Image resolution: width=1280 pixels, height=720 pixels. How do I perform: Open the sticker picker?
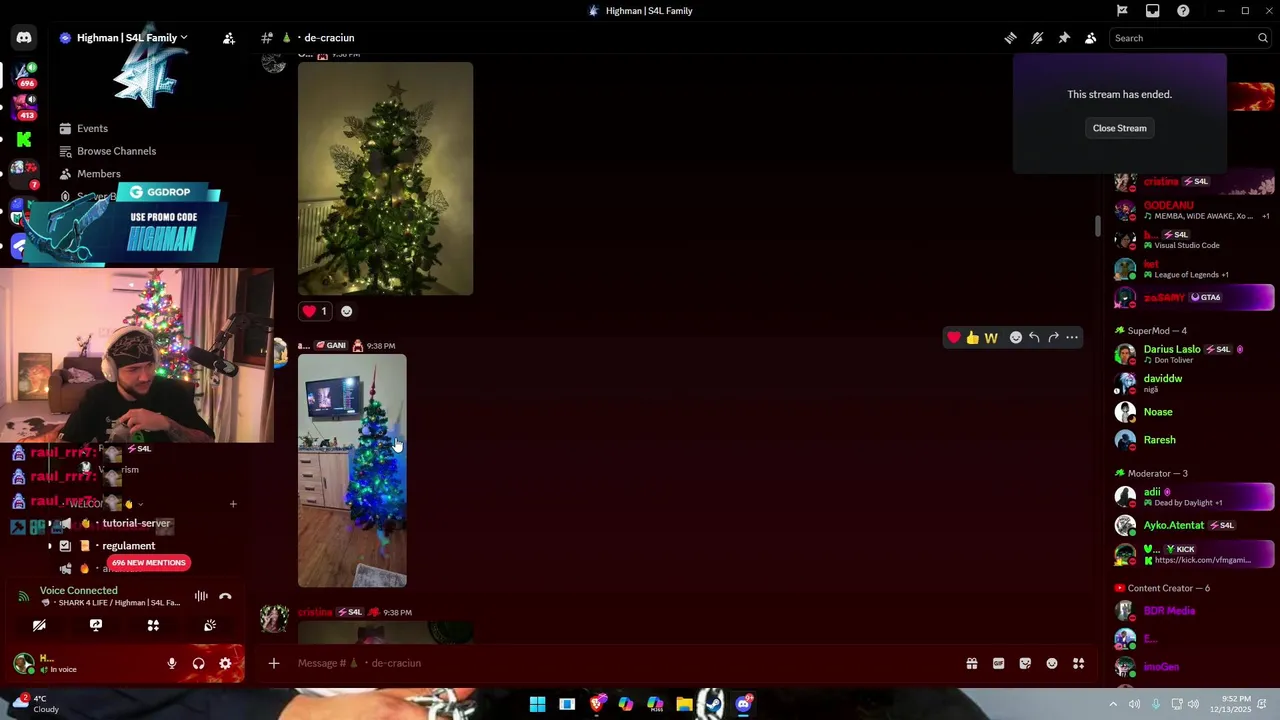pyautogui.click(x=1025, y=663)
